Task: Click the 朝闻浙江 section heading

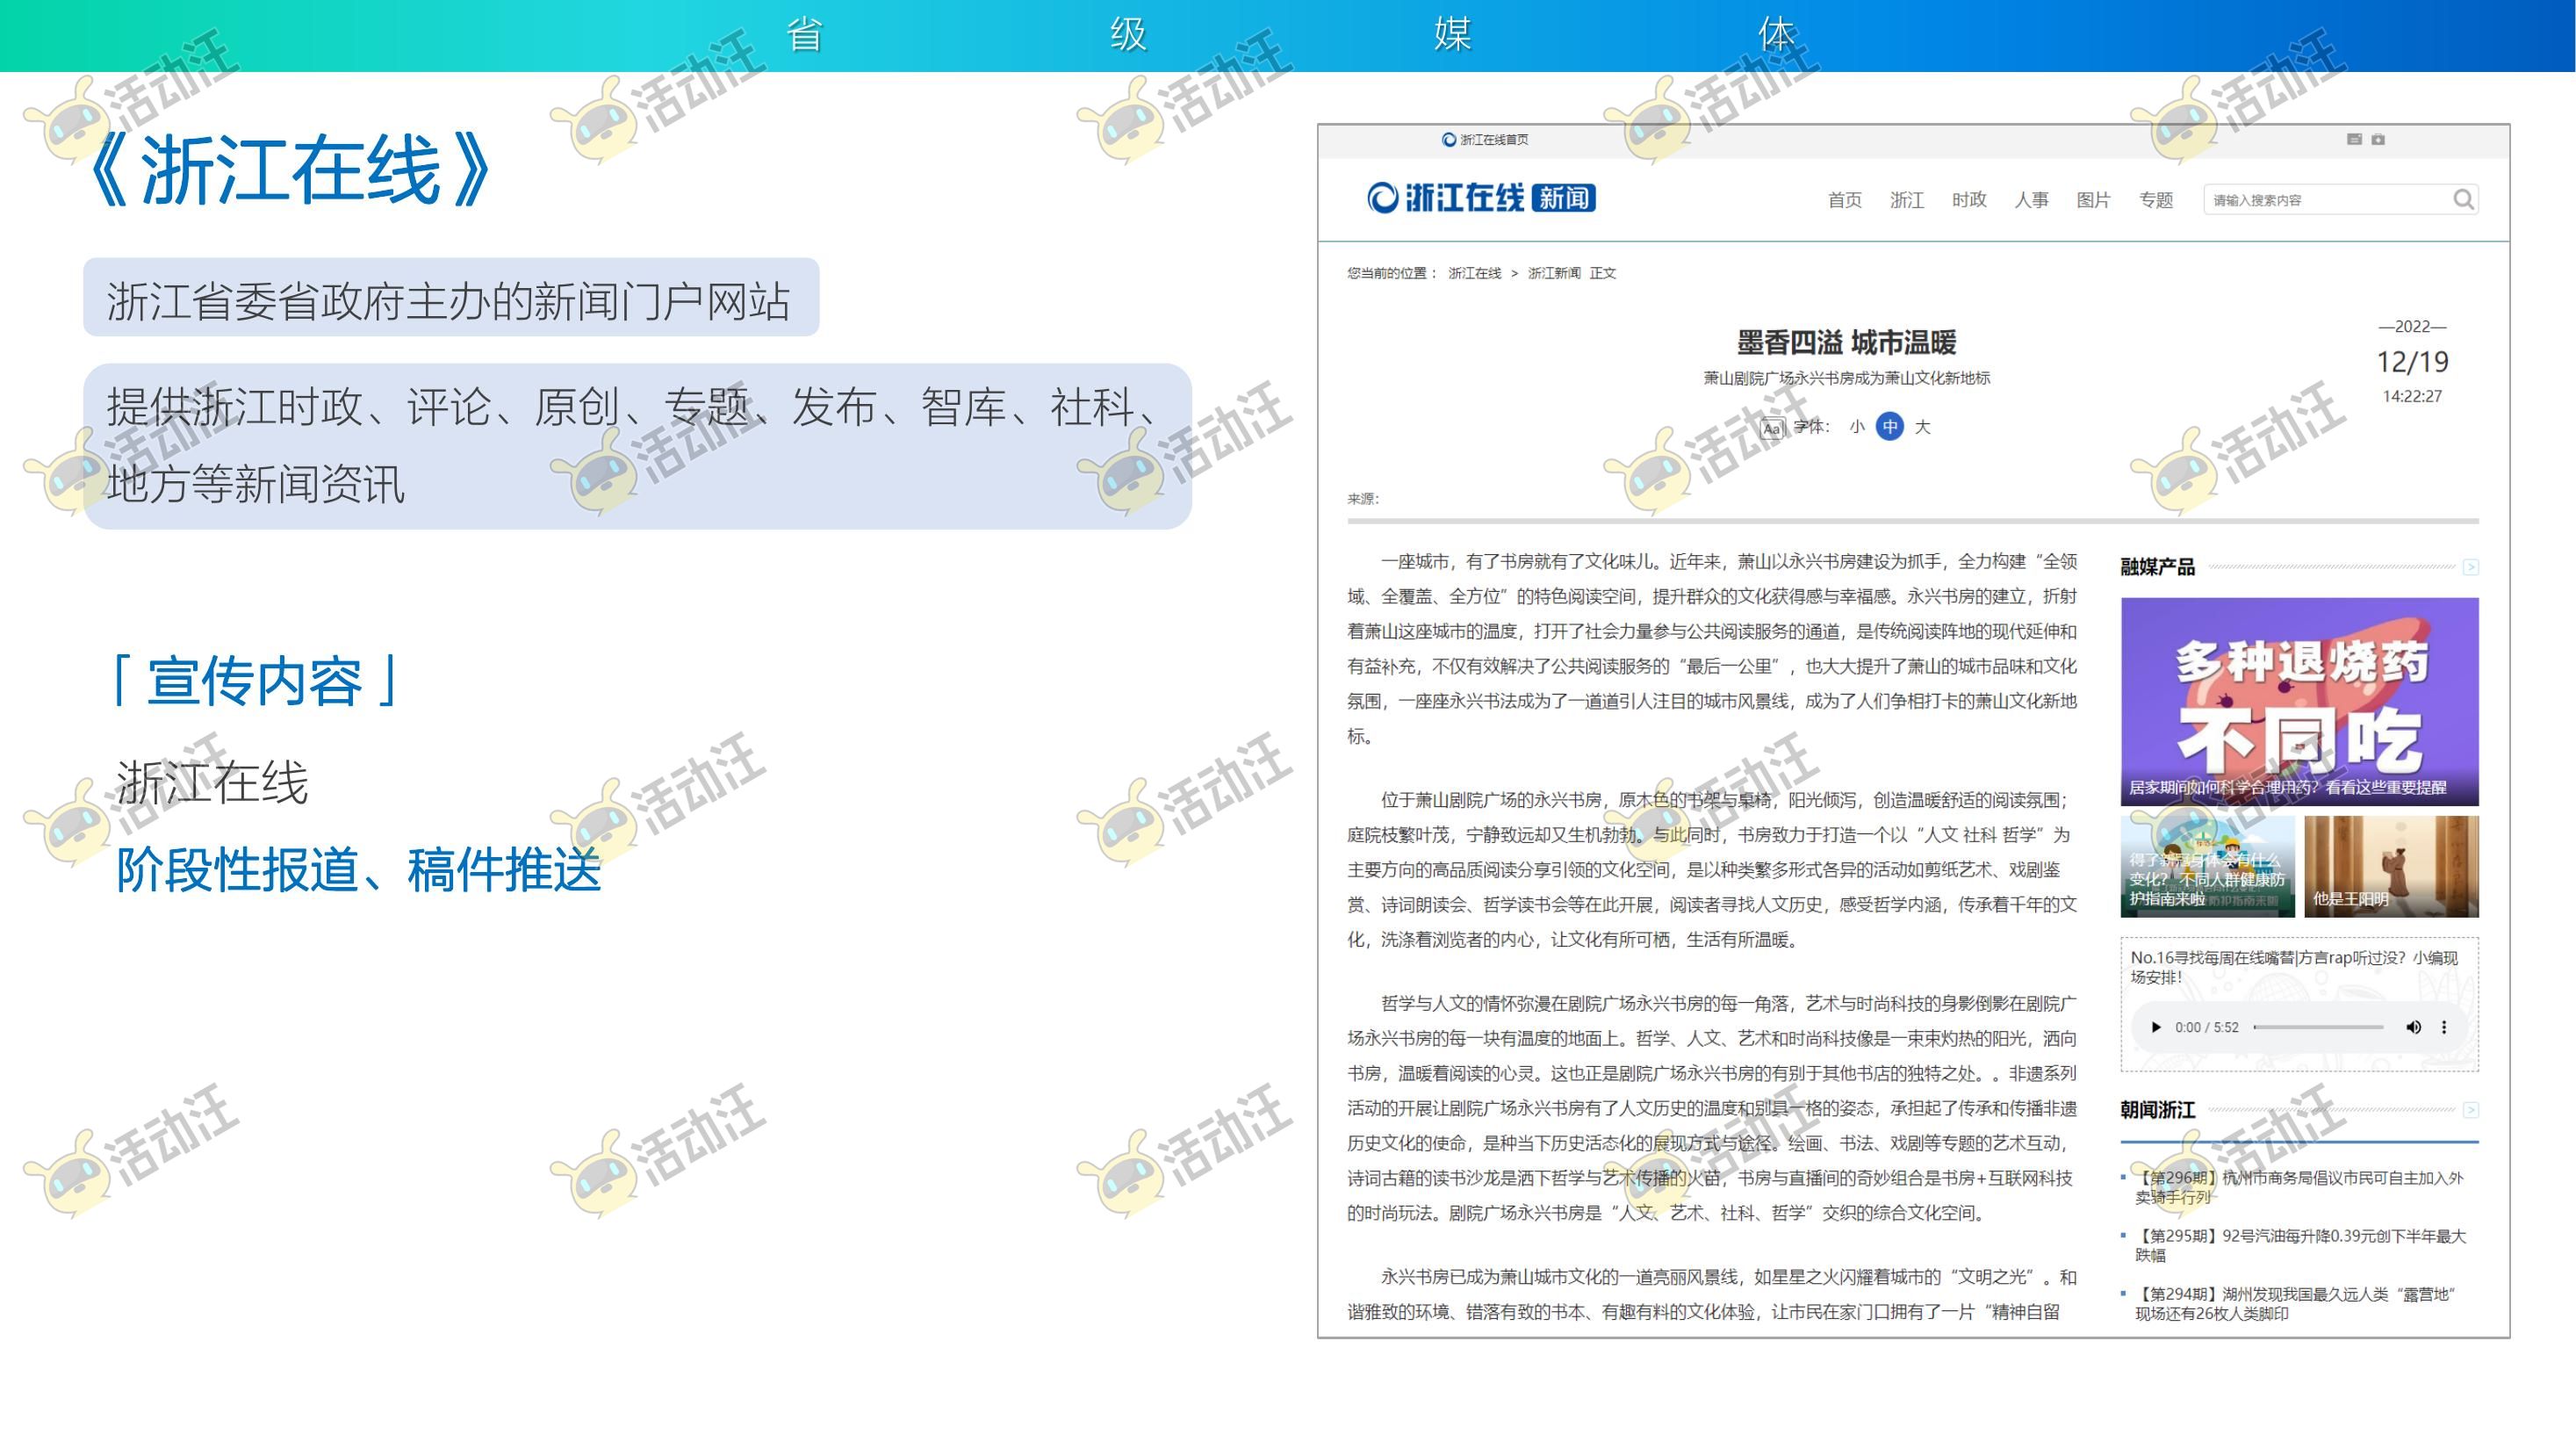Action: pos(2157,1110)
